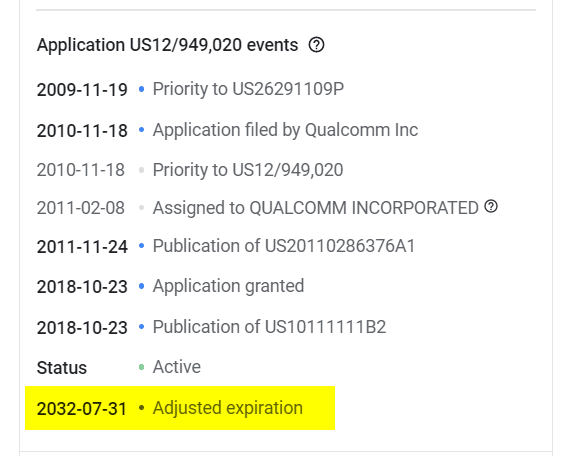The height and width of the screenshot is (456, 565).
Task: Click the Active status text
Action: [x=177, y=367]
